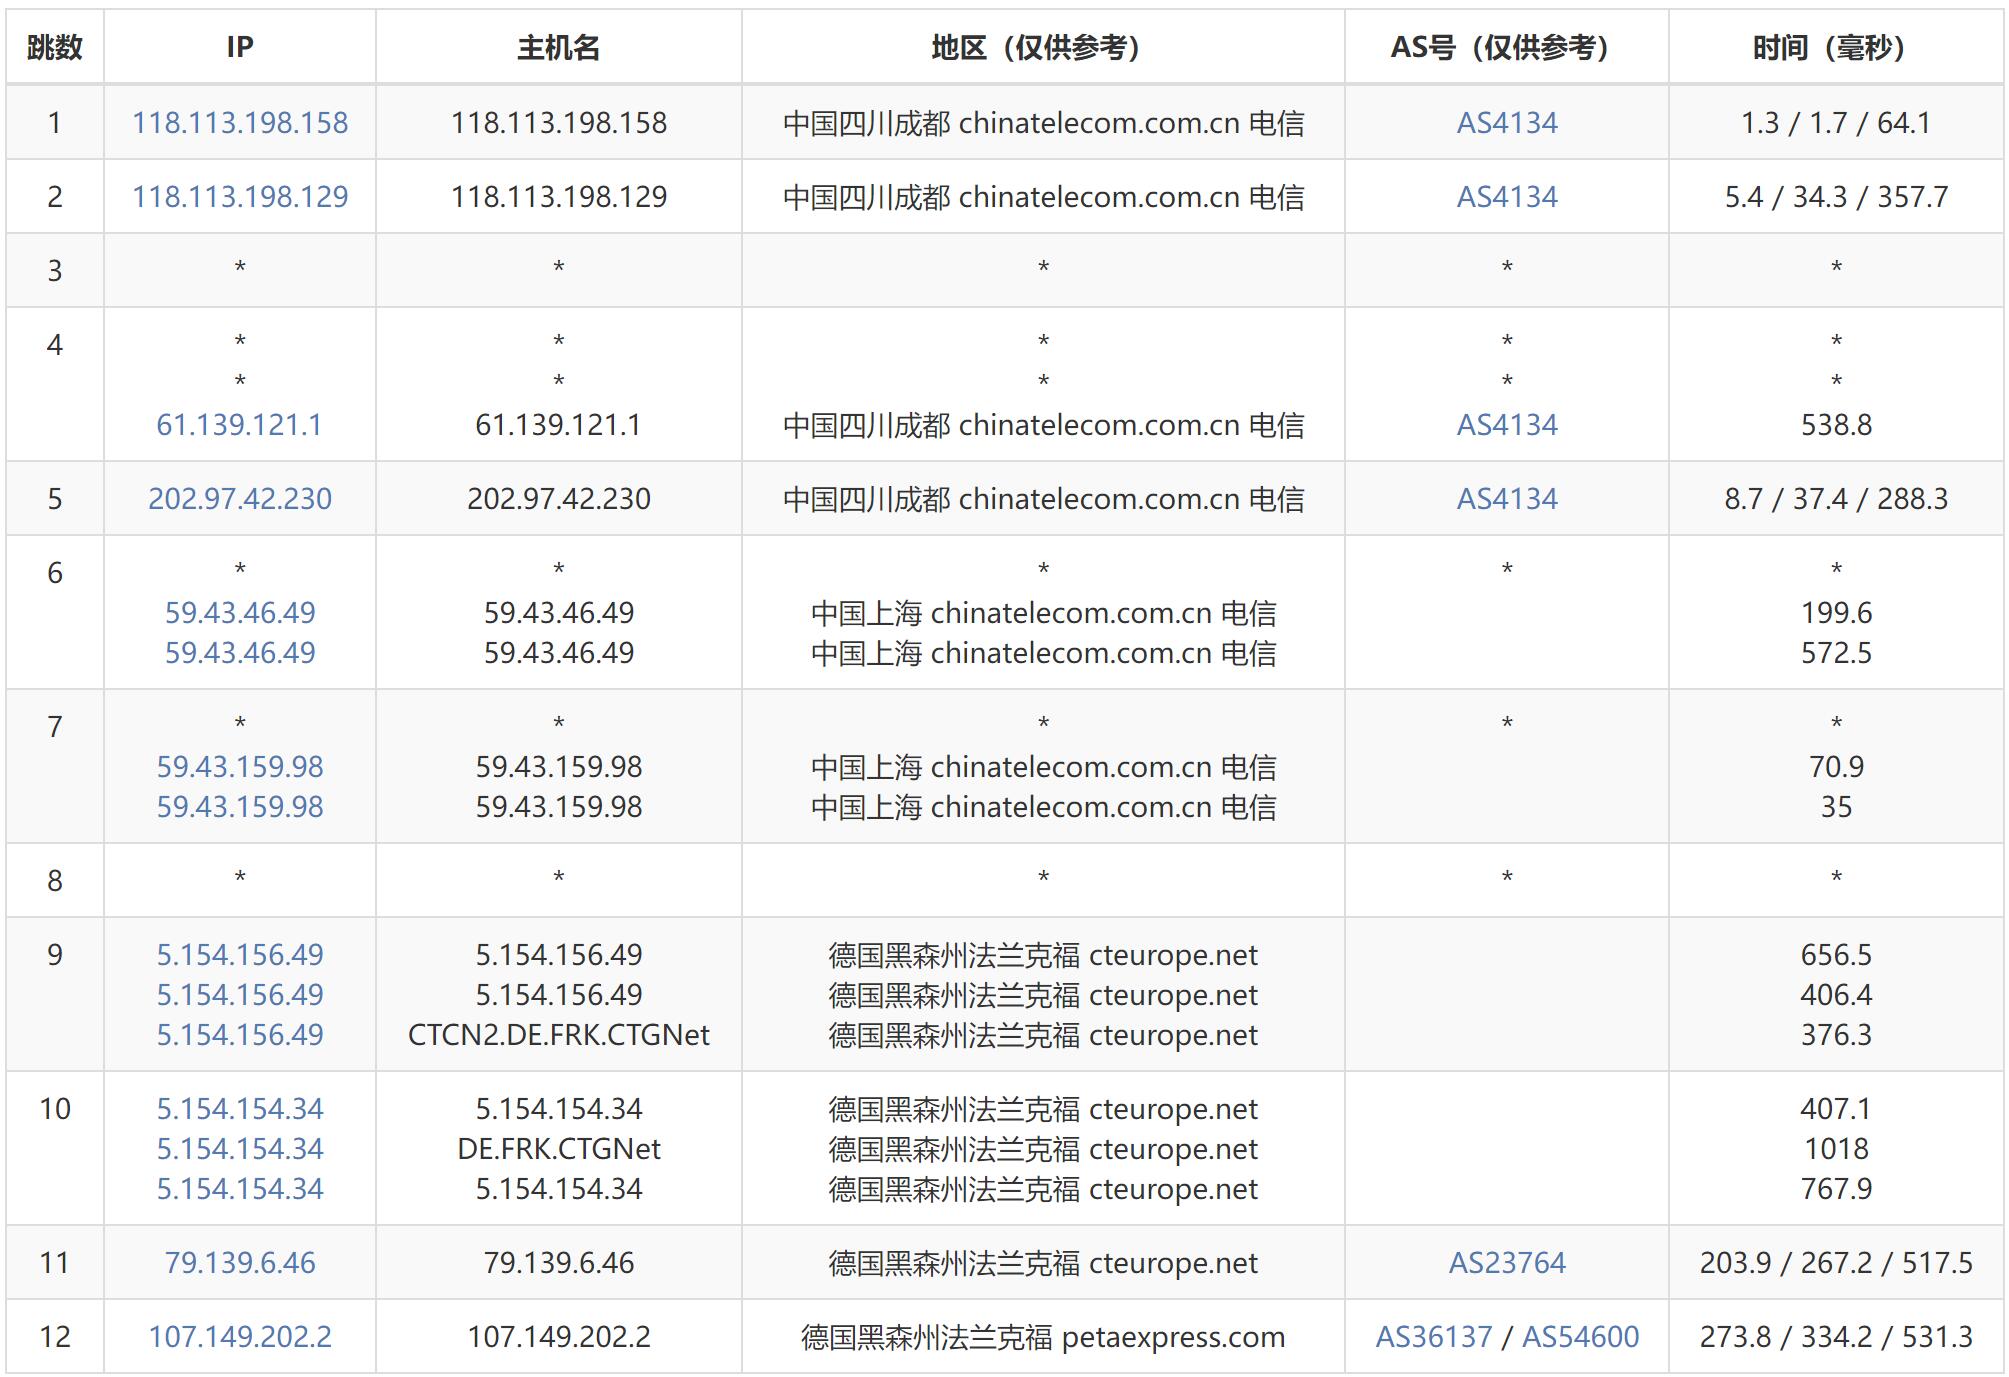
Task: Select the IP column header
Action: pyautogui.click(x=240, y=47)
